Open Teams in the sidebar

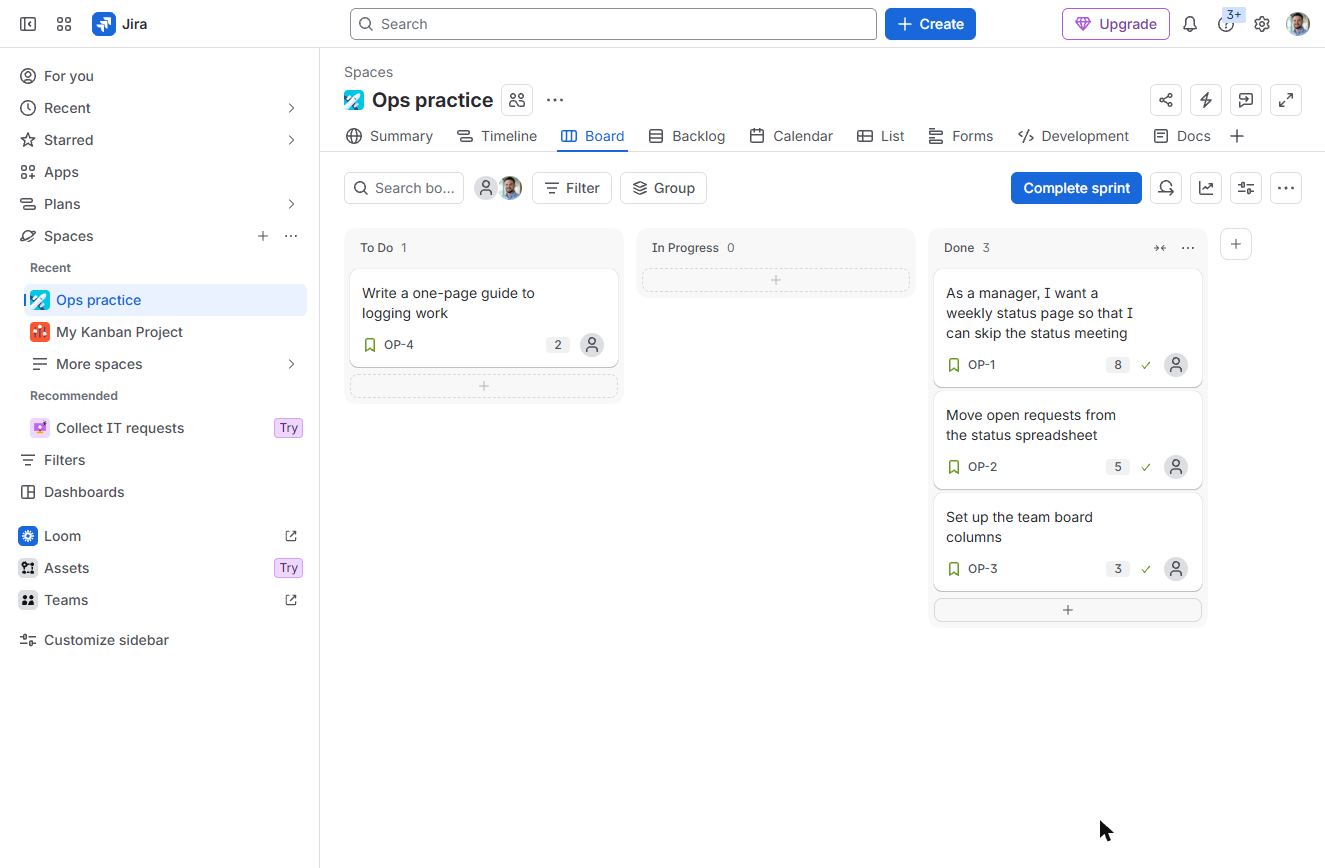coord(160,600)
